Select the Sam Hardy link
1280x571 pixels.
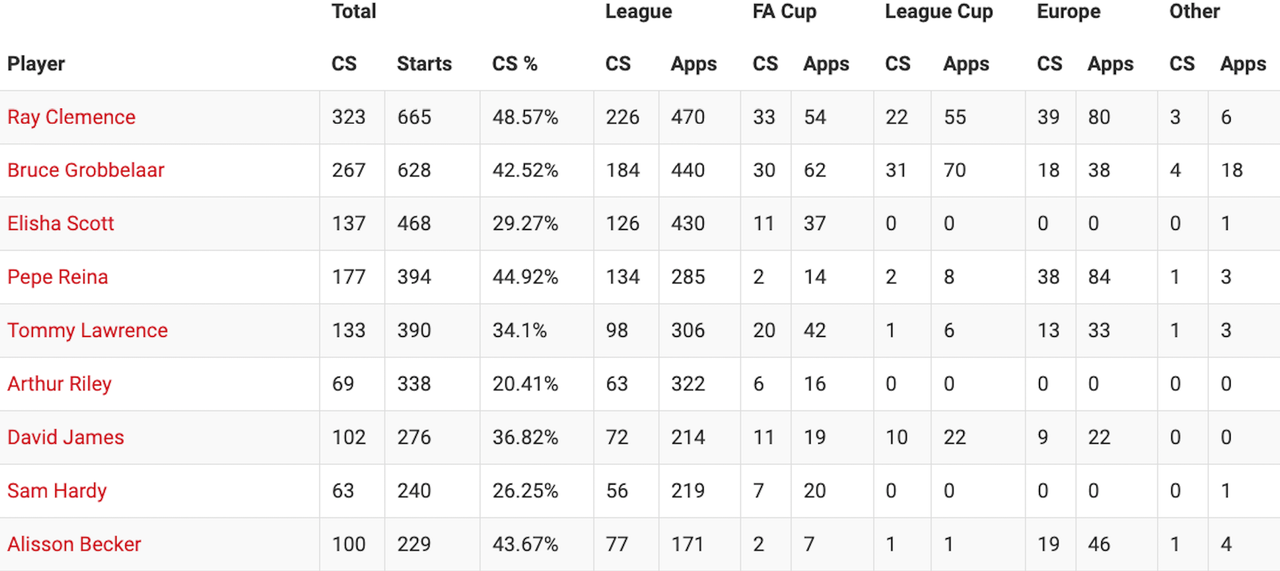pos(57,491)
